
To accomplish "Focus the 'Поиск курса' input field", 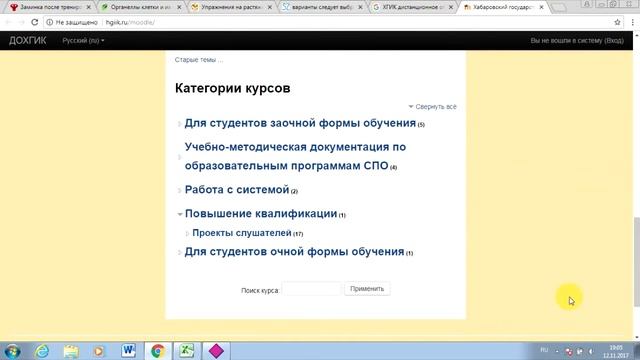I will point(311,289).
